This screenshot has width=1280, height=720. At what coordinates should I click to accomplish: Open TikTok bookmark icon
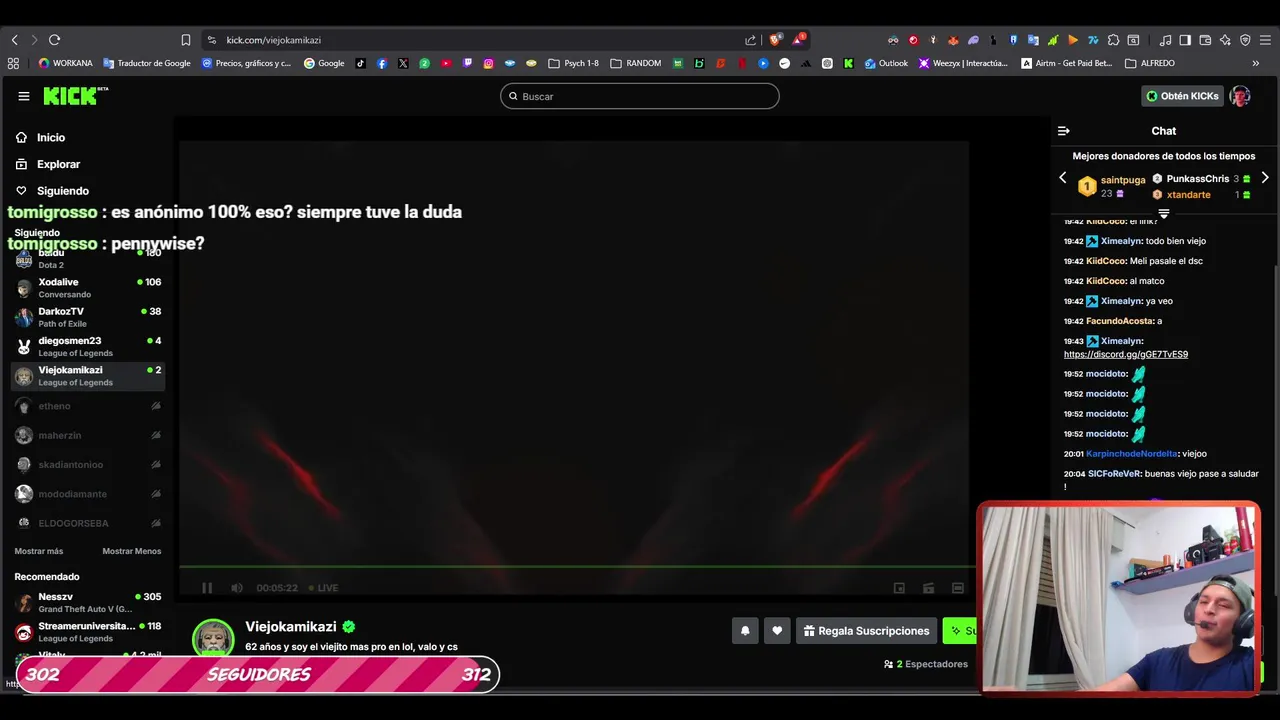[360, 63]
